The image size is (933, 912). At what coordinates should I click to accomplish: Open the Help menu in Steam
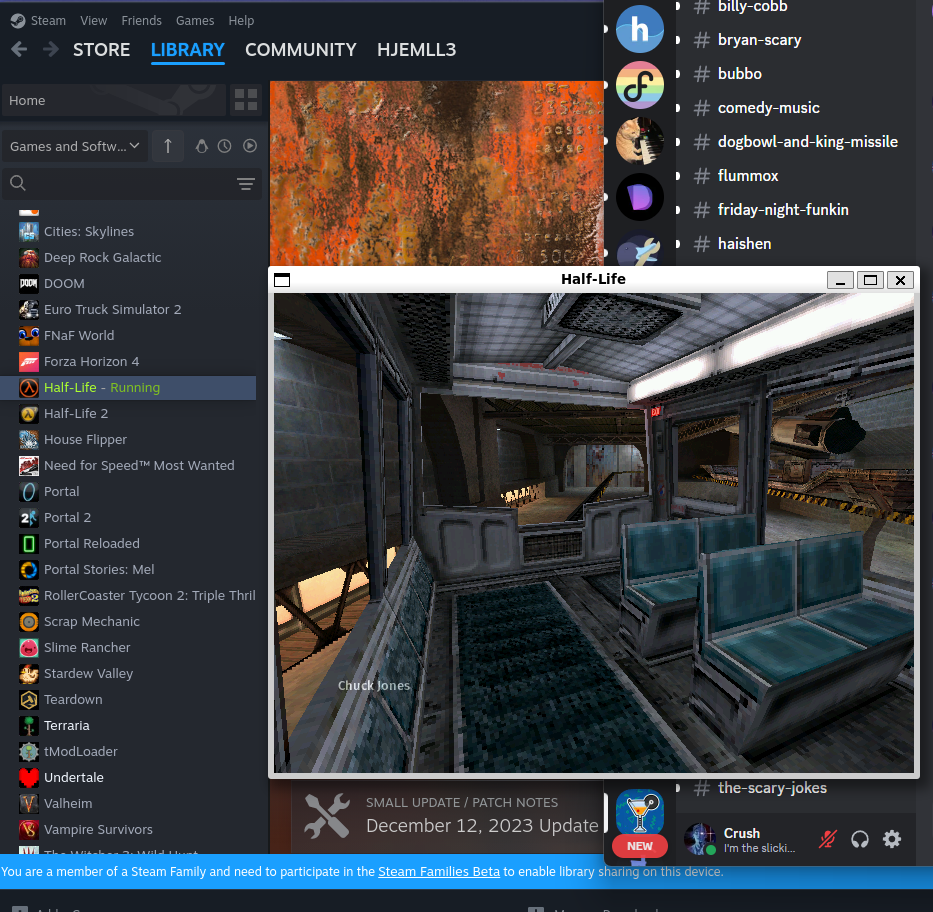(241, 21)
